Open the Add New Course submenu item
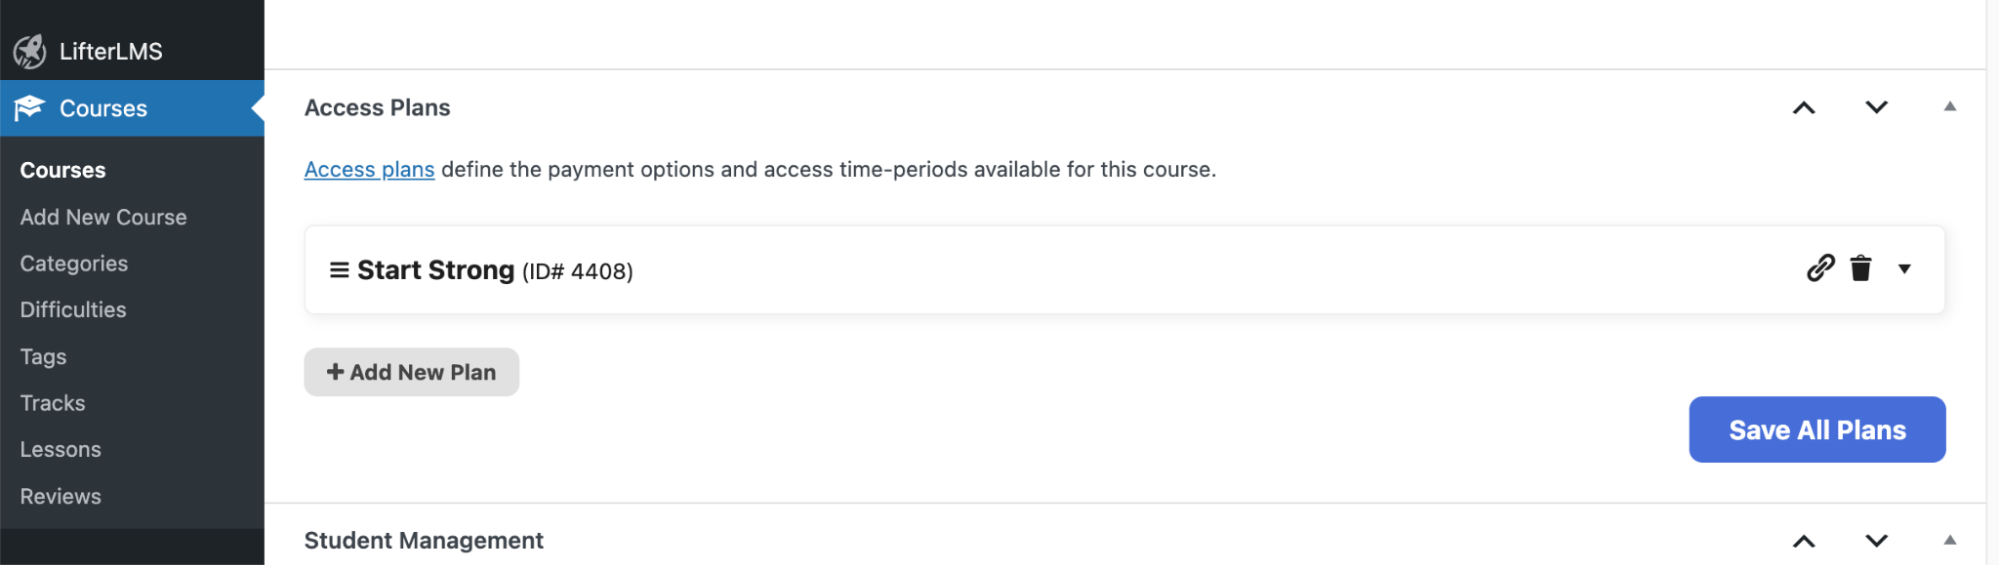Image resolution: width=1999 pixels, height=566 pixels. pos(103,217)
